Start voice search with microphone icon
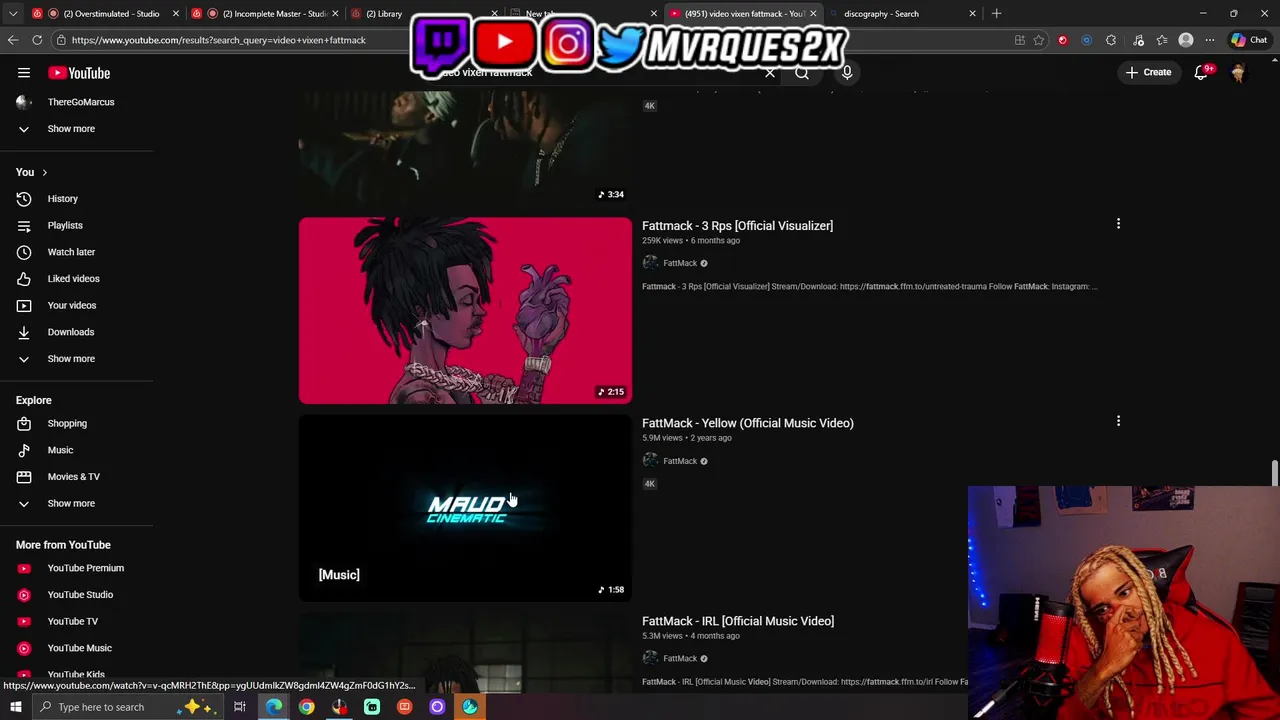The height and width of the screenshot is (720, 1280). tap(847, 73)
